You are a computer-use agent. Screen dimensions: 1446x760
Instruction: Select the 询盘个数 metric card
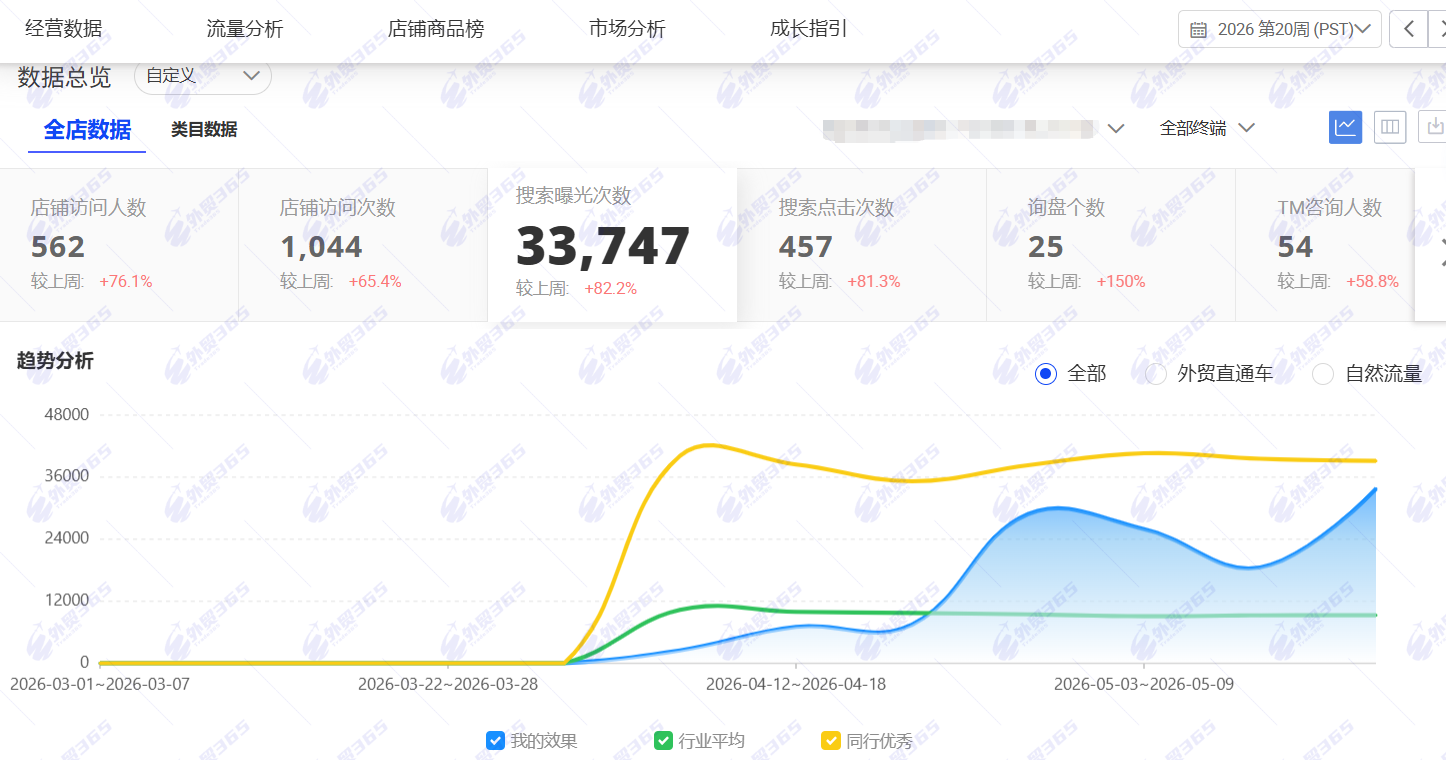(1111, 245)
